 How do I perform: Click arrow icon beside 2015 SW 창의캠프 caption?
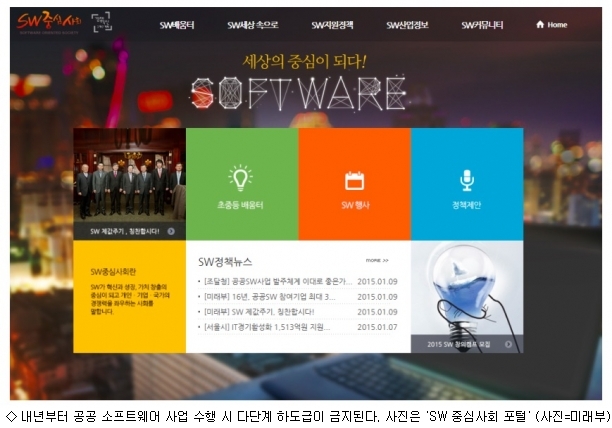click(x=508, y=344)
